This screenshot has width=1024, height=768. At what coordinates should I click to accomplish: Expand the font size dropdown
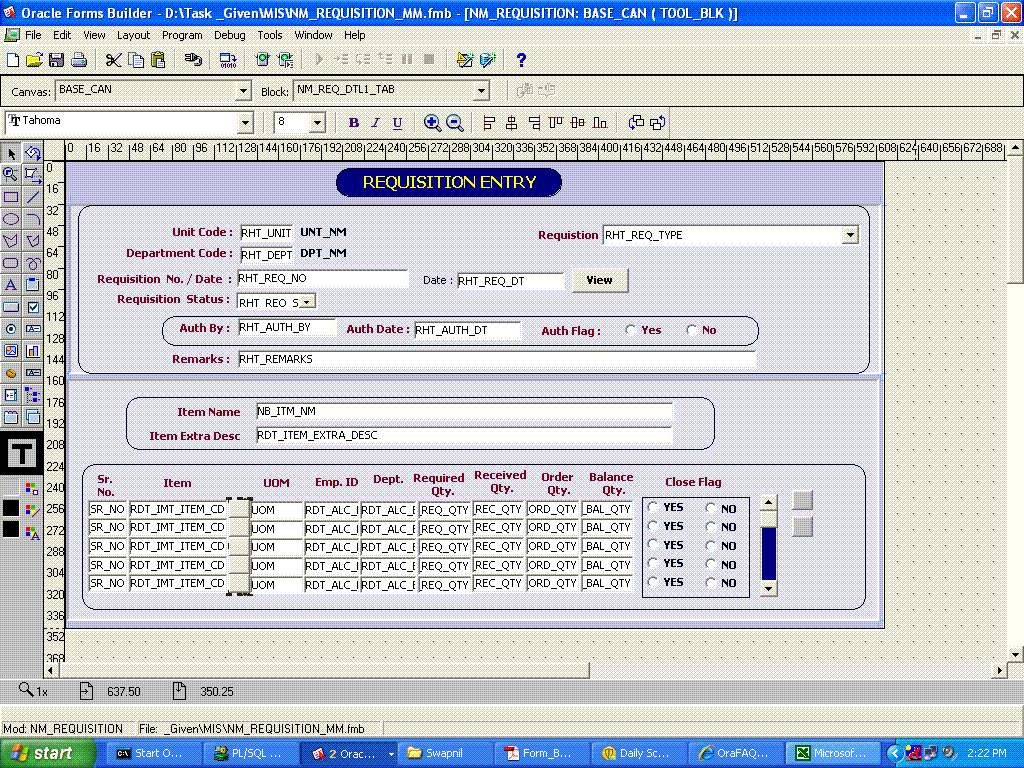[x=317, y=123]
